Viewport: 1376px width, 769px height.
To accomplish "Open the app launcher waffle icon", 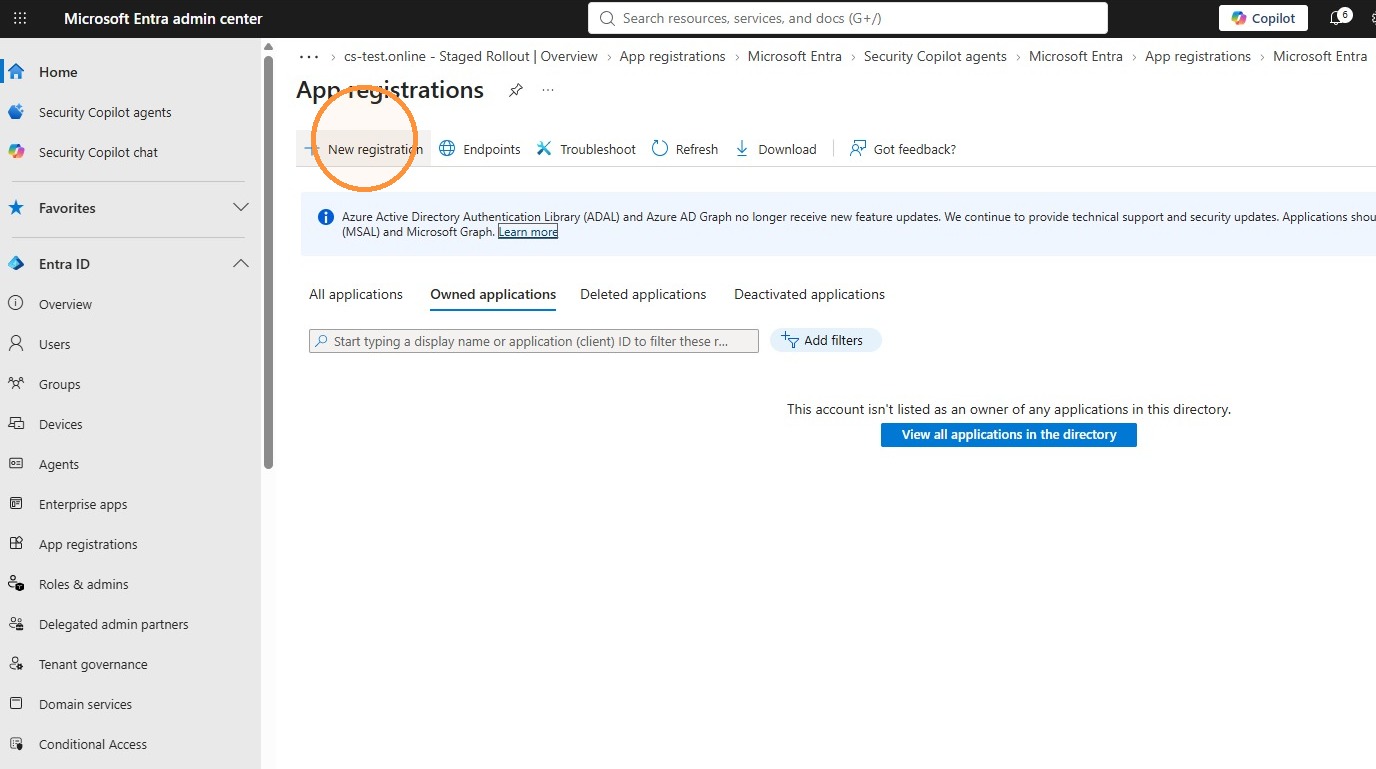I will coord(20,18).
